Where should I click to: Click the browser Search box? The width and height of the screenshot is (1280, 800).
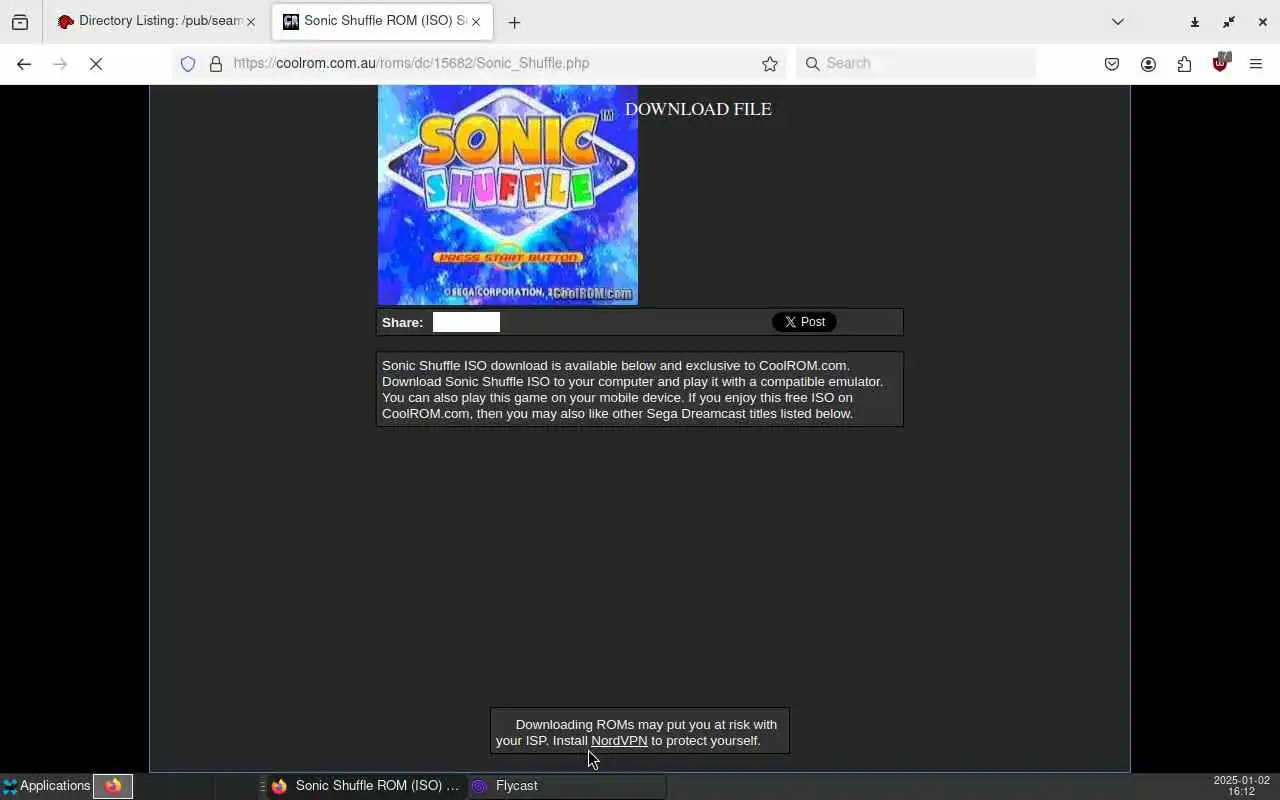[916, 64]
